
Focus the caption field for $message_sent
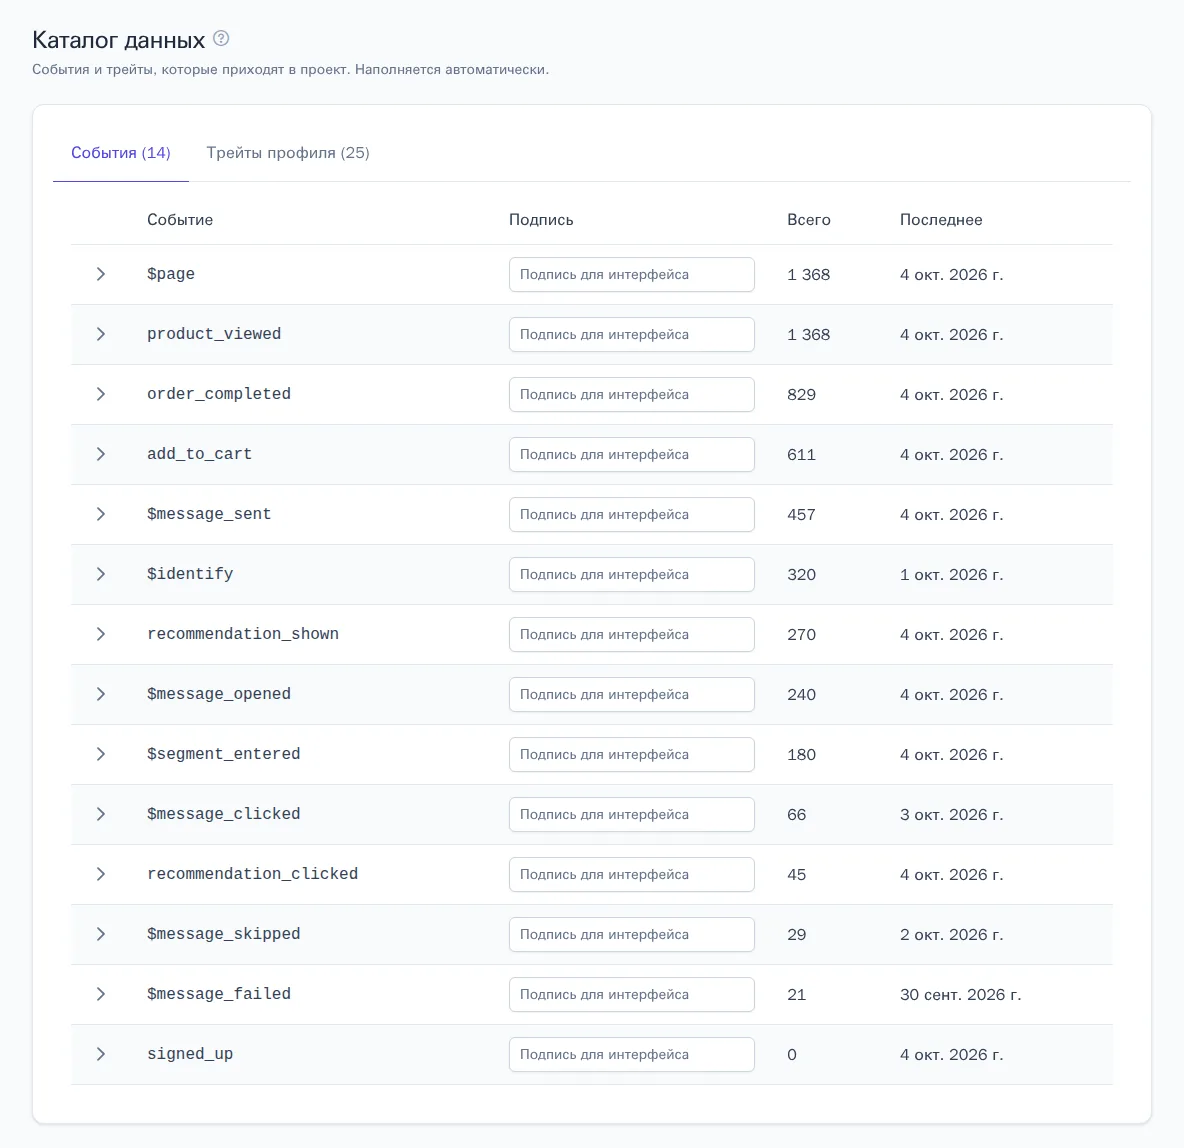(x=631, y=514)
